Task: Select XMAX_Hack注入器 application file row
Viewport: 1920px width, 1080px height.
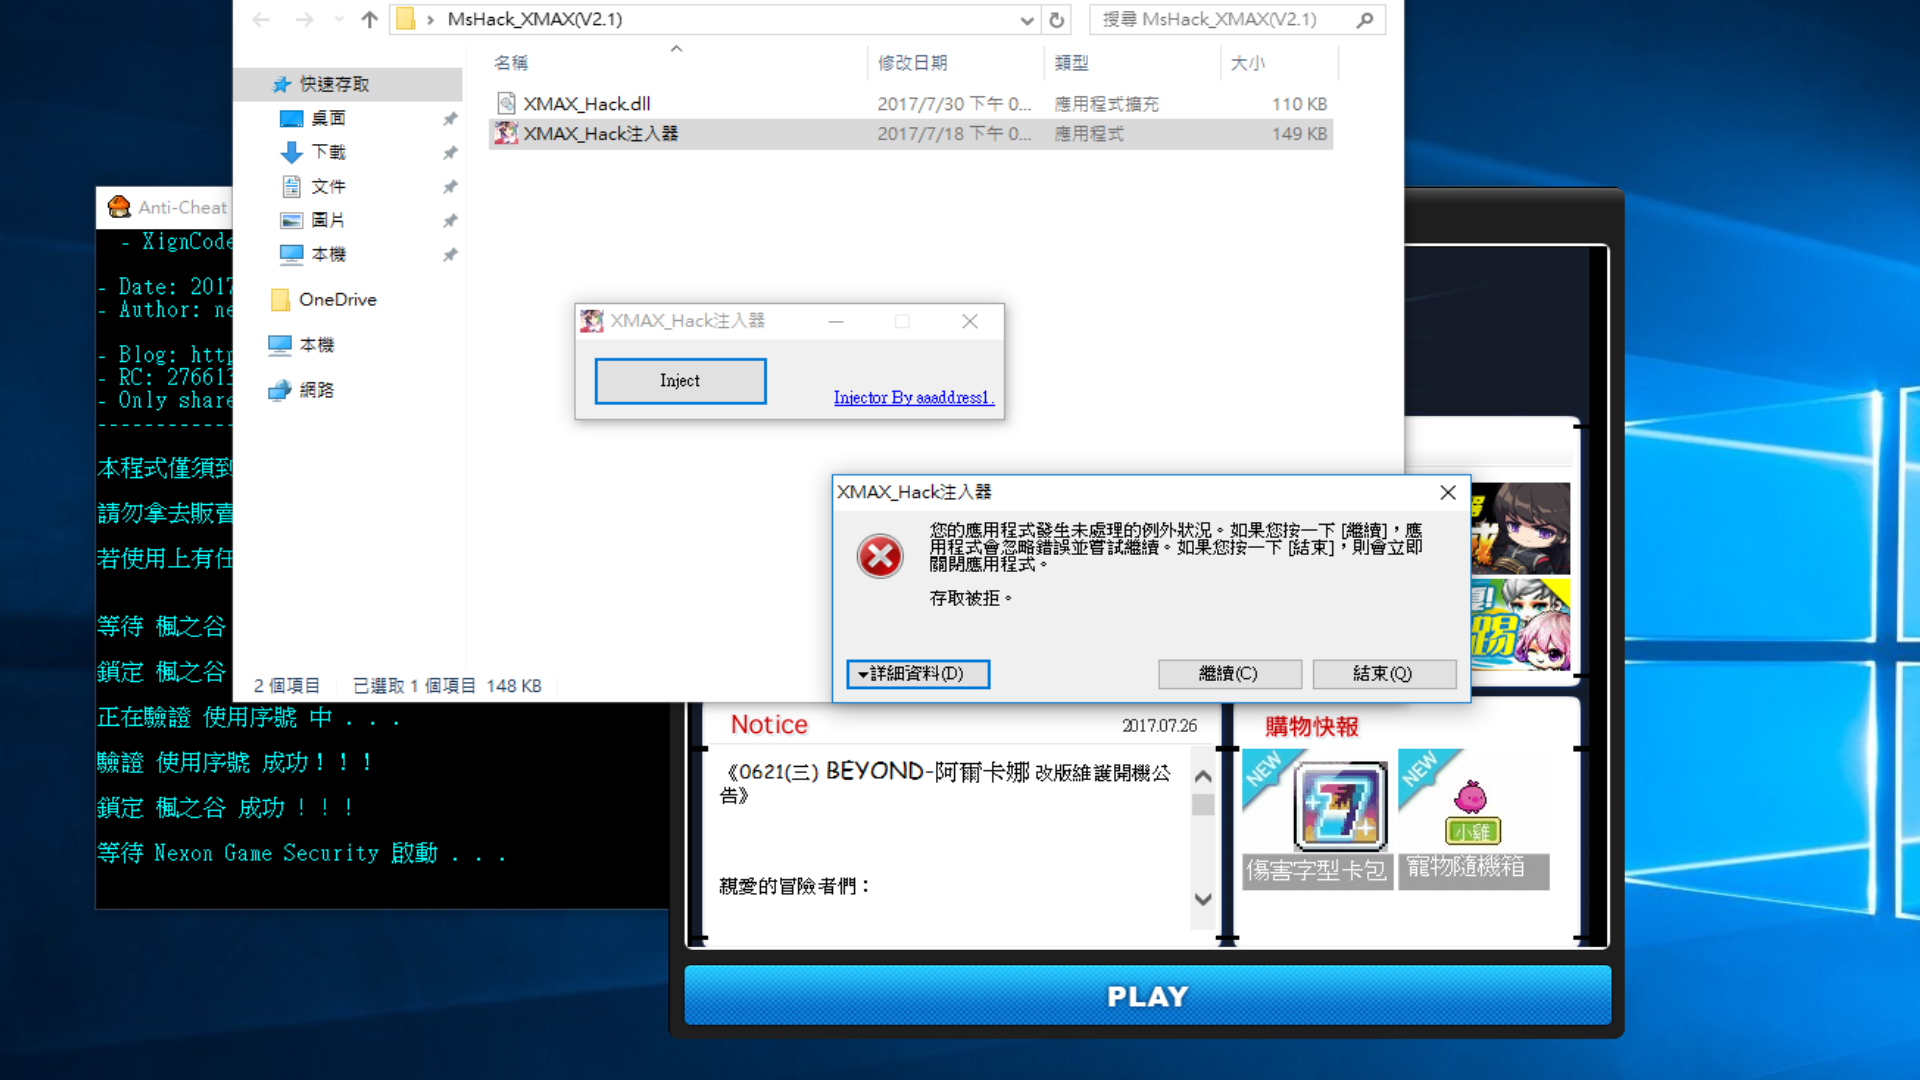Action: (x=910, y=134)
